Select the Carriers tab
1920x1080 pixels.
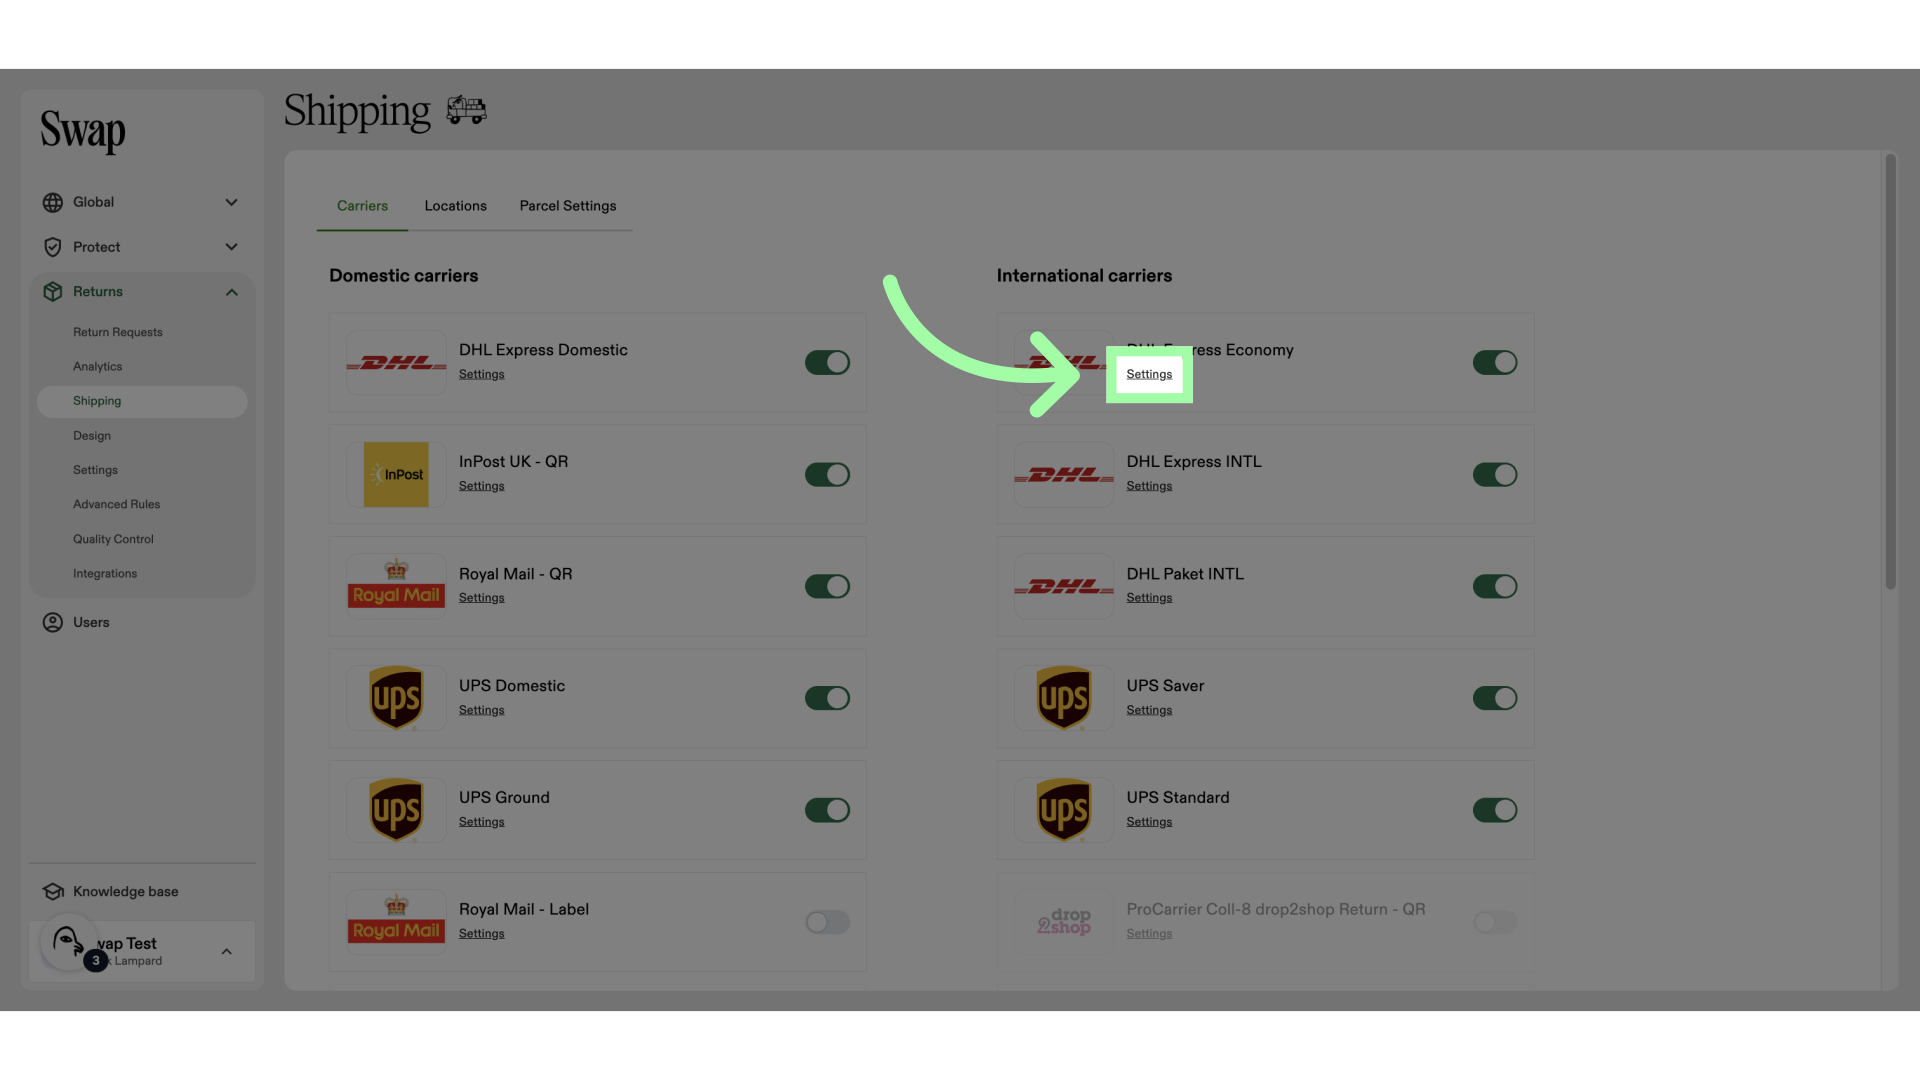pyautogui.click(x=362, y=206)
